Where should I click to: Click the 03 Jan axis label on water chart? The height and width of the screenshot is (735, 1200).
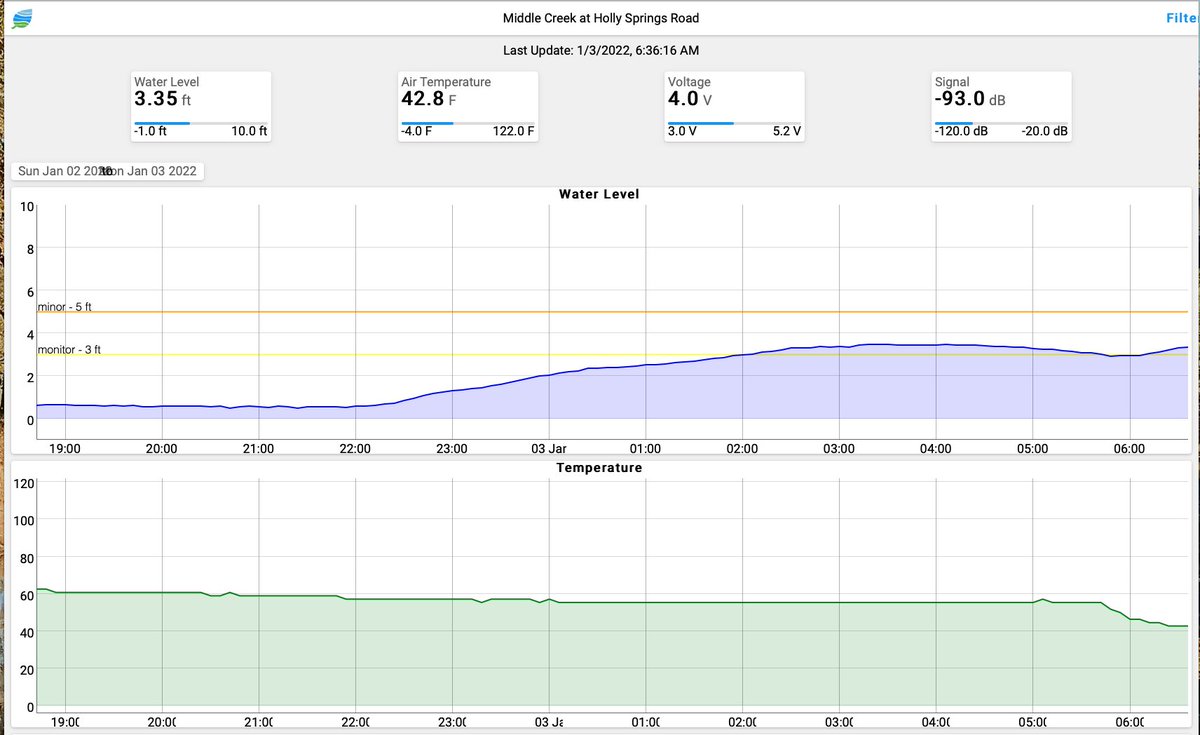point(548,448)
